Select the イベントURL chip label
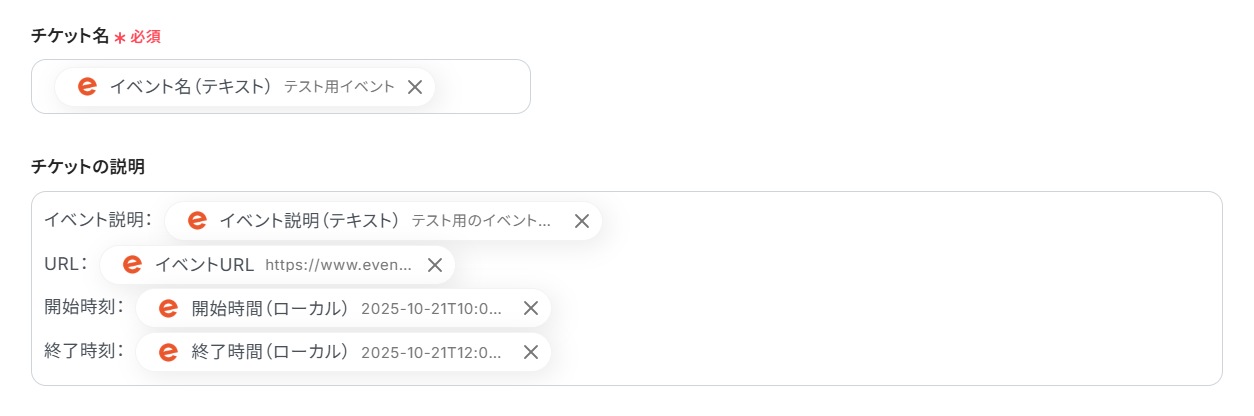 (204, 265)
